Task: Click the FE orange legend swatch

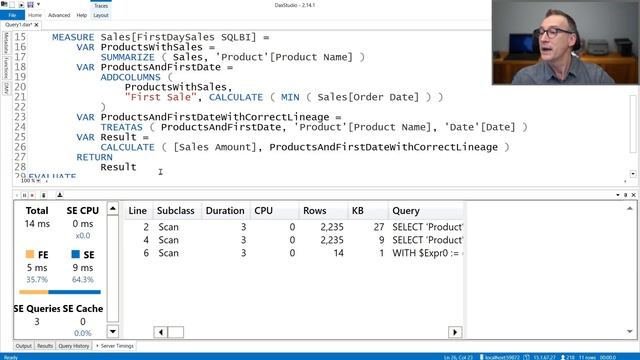Action: pos(30,254)
